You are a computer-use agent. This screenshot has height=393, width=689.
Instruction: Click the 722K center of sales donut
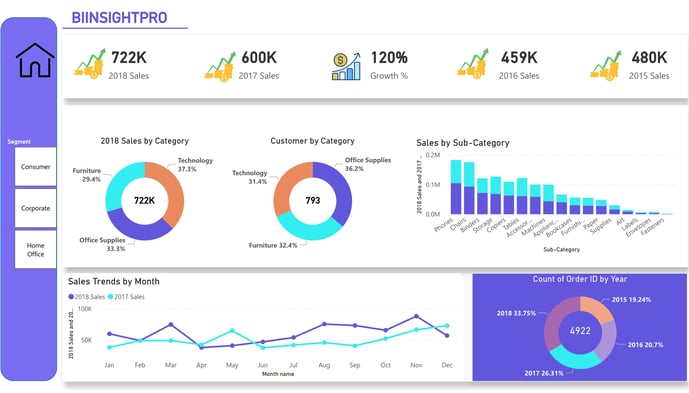[x=145, y=200]
